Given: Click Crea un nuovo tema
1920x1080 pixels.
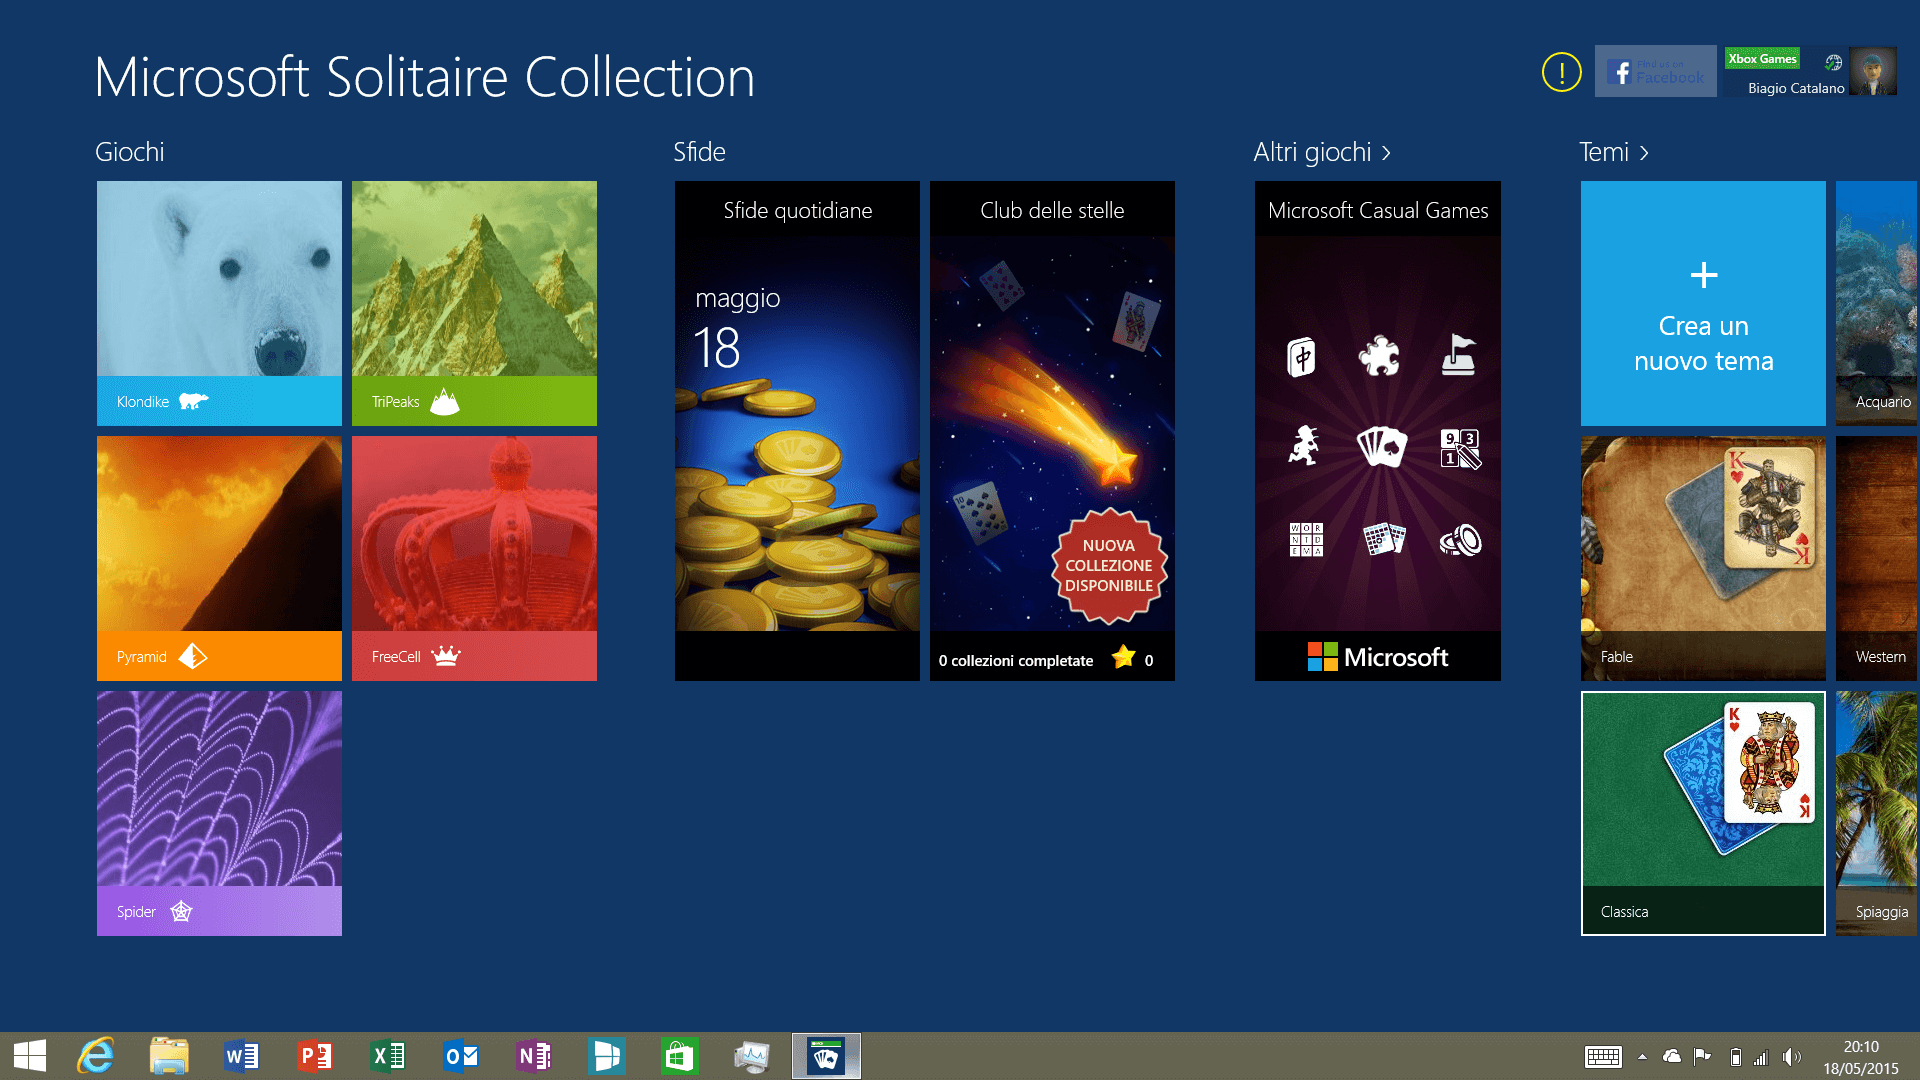Looking at the screenshot, I should [1703, 303].
